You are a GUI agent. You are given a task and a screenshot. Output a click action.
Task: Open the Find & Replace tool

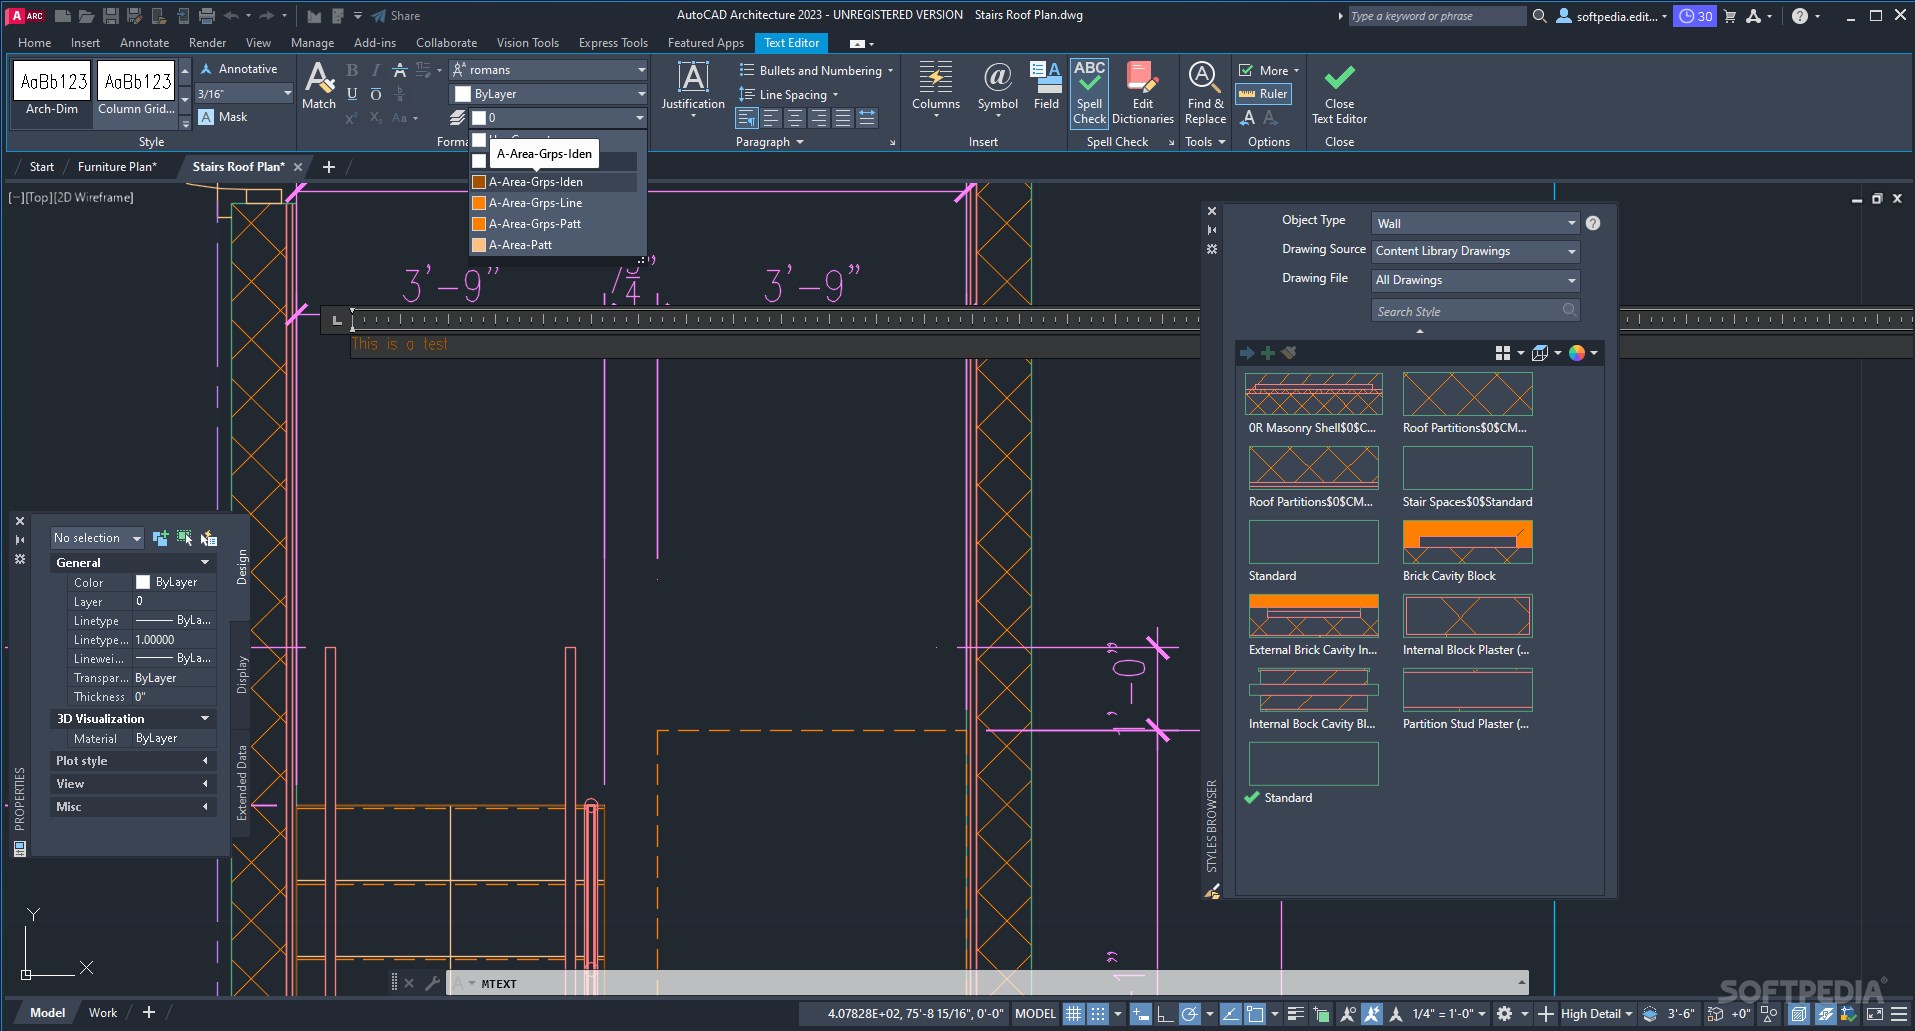[x=1205, y=93]
